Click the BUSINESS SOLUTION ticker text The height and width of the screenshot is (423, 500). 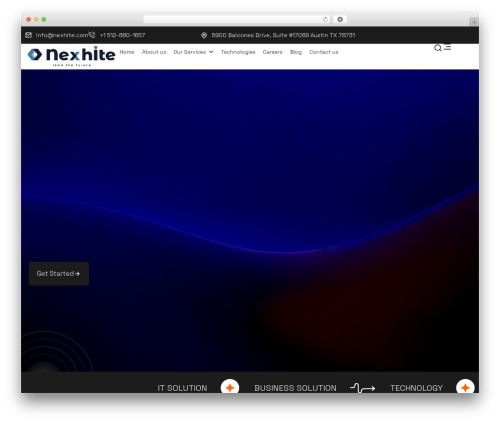[295, 388]
